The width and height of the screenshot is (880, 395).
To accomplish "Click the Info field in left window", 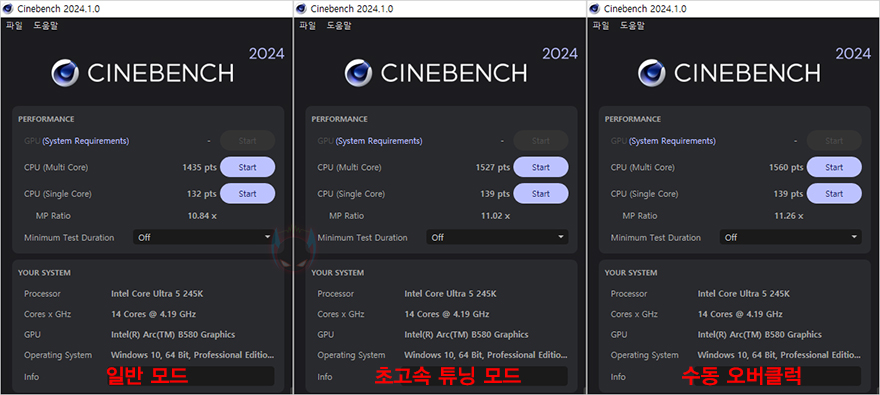I will click(x=192, y=376).
